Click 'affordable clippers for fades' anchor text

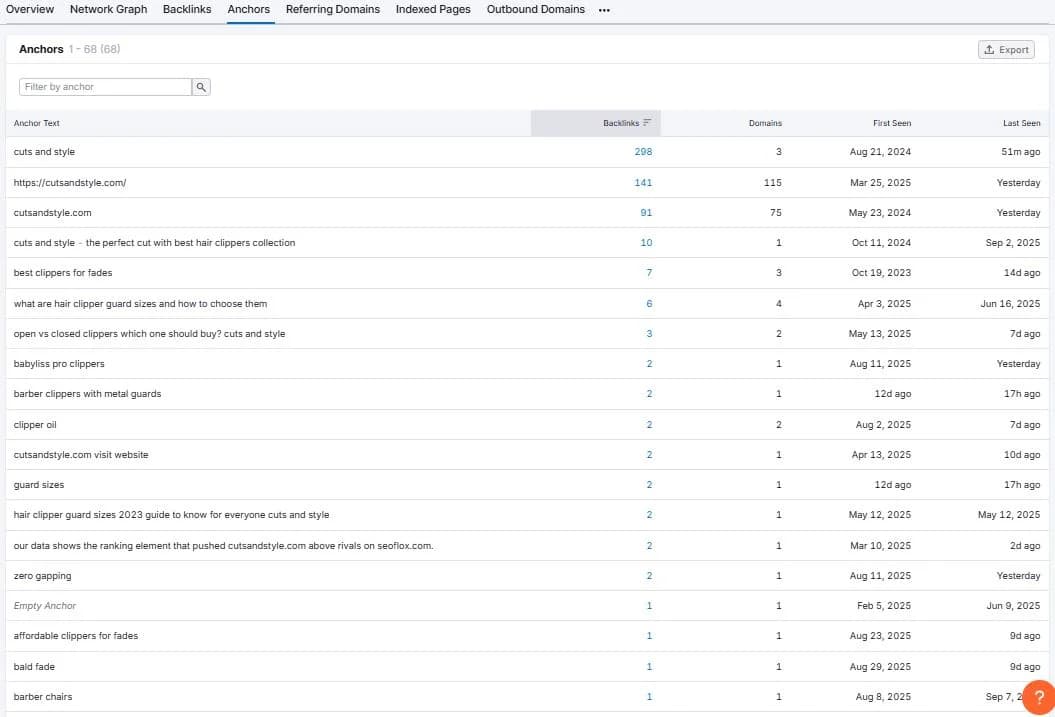pos(75,636)
